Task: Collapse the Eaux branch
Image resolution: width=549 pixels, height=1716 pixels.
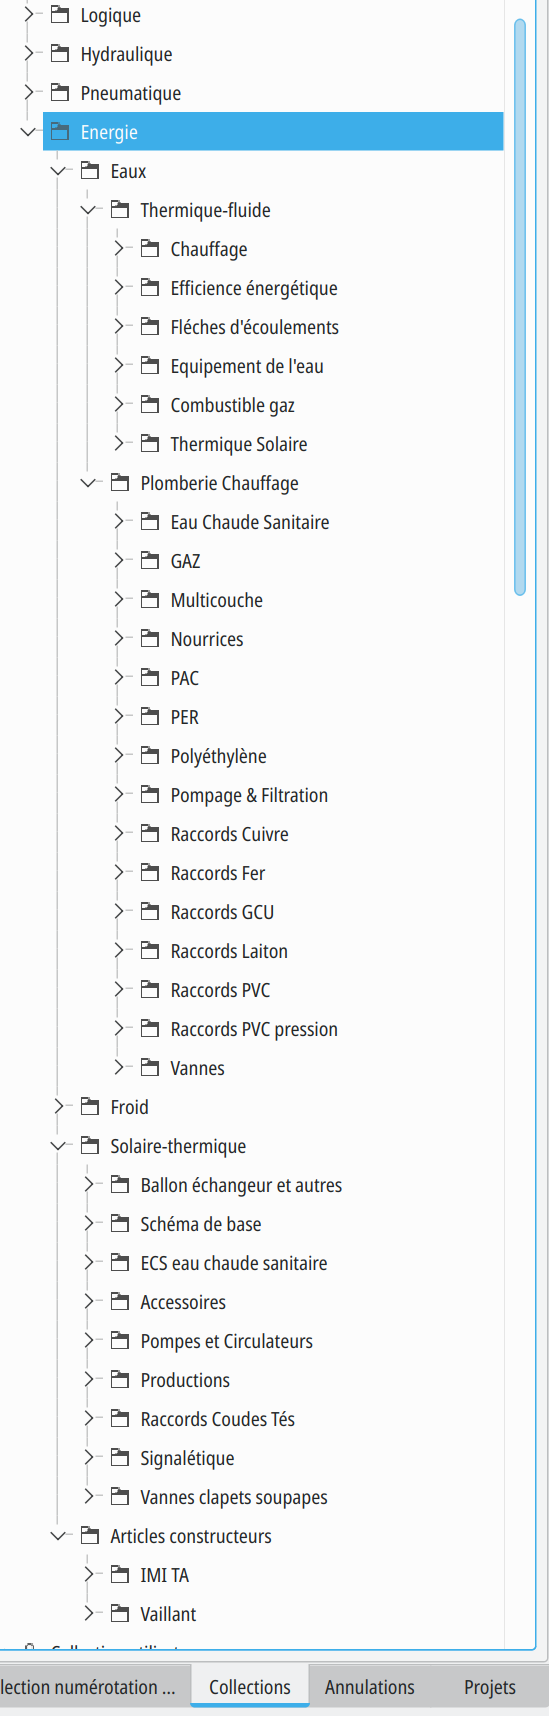Action: click(x=58, y=171)
